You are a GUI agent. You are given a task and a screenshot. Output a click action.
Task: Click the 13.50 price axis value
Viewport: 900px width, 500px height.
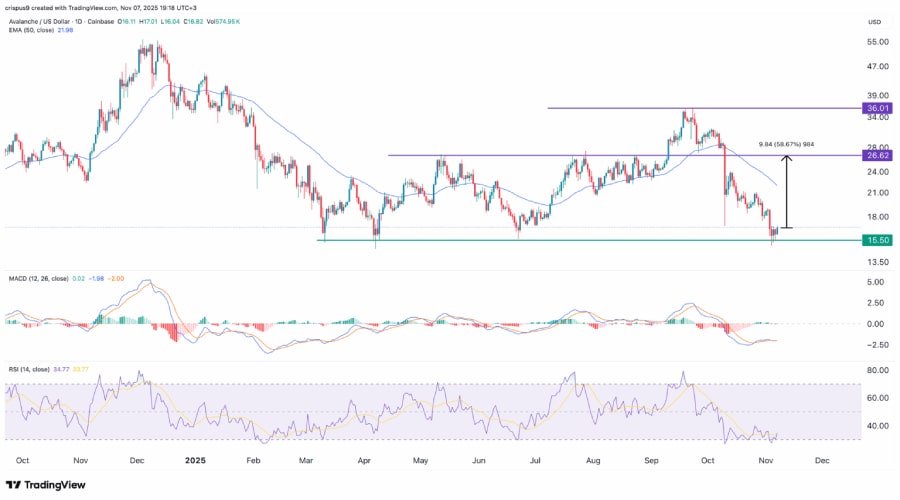[878, 262]
